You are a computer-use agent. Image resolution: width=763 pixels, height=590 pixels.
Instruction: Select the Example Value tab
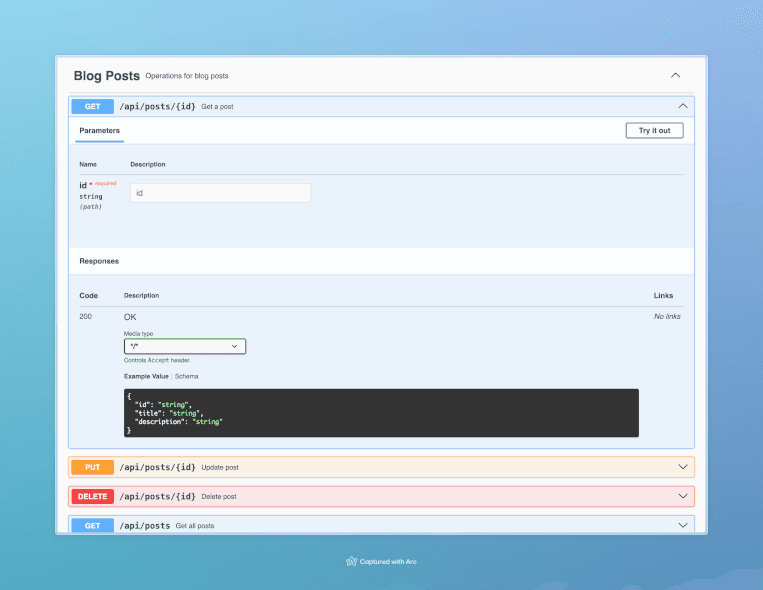[x=146, y=376]
